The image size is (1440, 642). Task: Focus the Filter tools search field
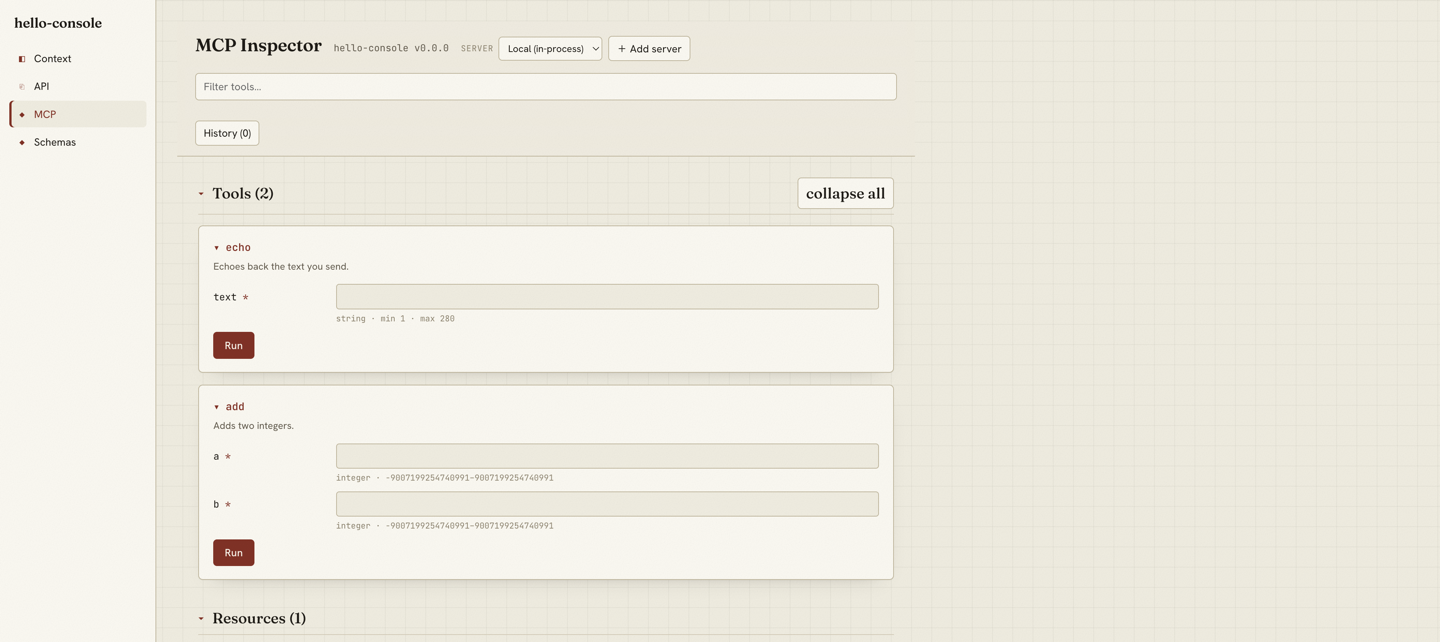pyautogui.click(x=546, y=87)
